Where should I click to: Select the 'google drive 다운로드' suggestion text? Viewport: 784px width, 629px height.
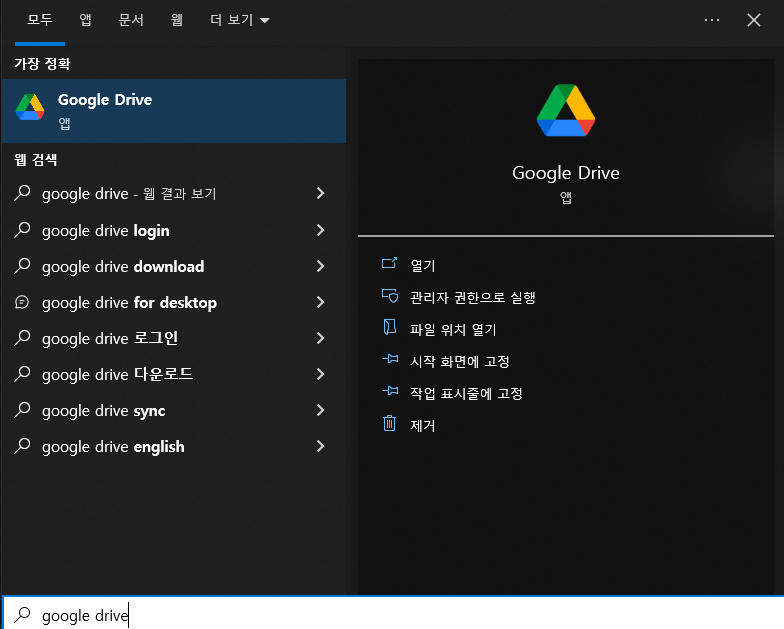coord(118,374)
